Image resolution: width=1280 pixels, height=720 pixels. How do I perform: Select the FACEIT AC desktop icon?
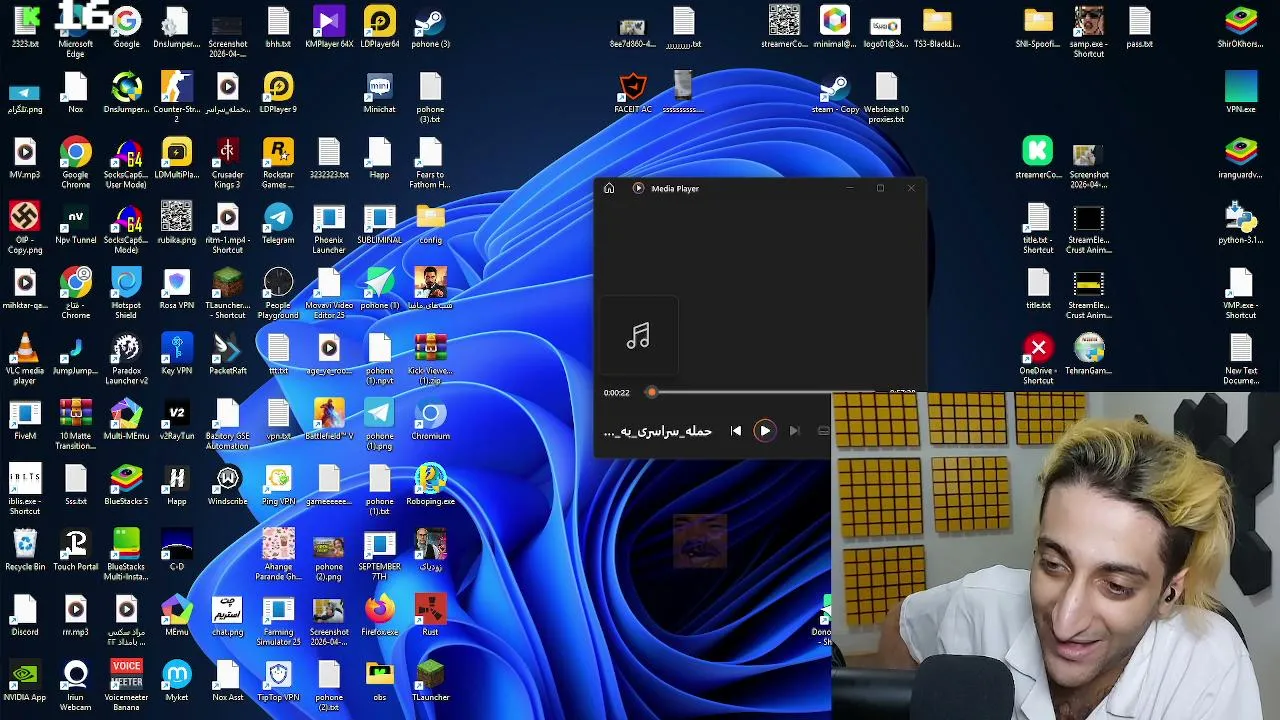click(633, 92)
